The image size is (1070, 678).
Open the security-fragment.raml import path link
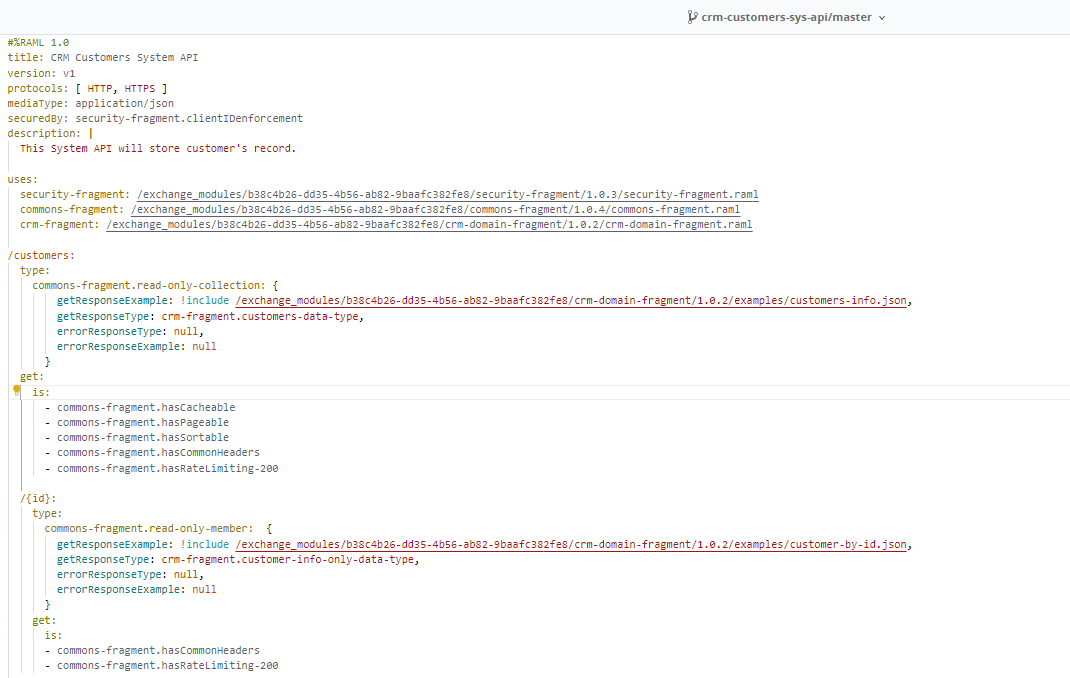[x=448, y=194]
